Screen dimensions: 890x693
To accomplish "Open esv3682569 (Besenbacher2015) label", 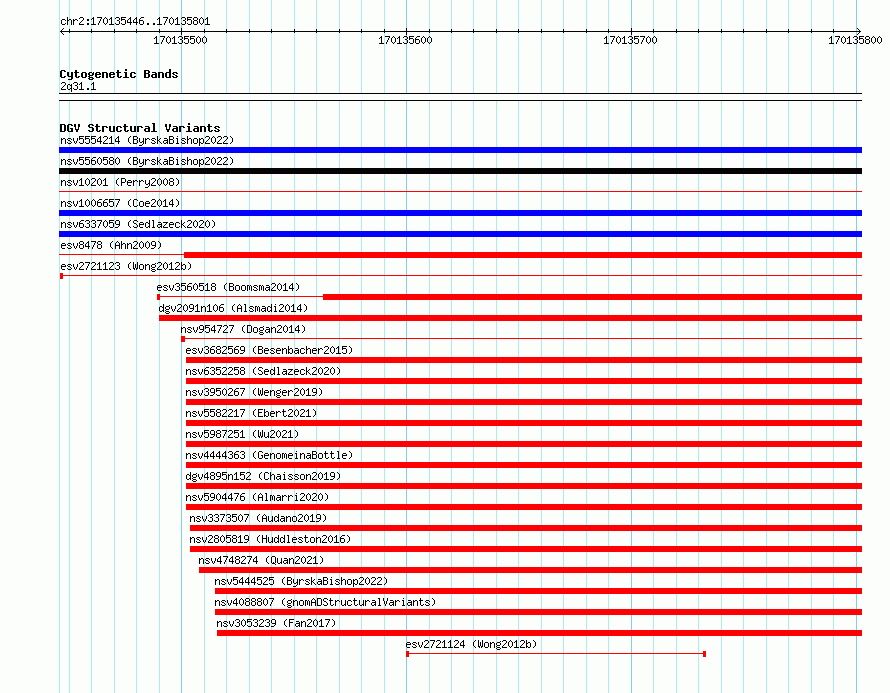I will tap(269, 350).
